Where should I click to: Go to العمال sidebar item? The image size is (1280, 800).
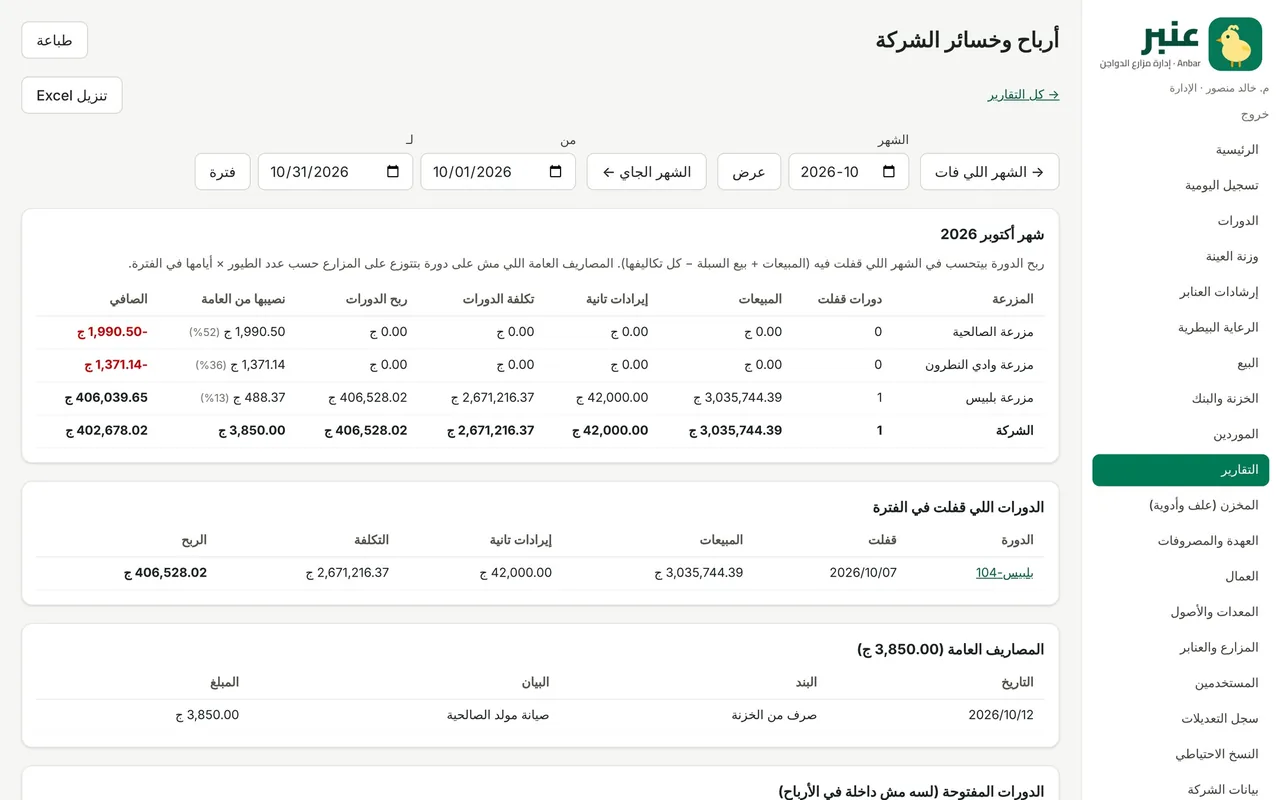pos(1180,576)
